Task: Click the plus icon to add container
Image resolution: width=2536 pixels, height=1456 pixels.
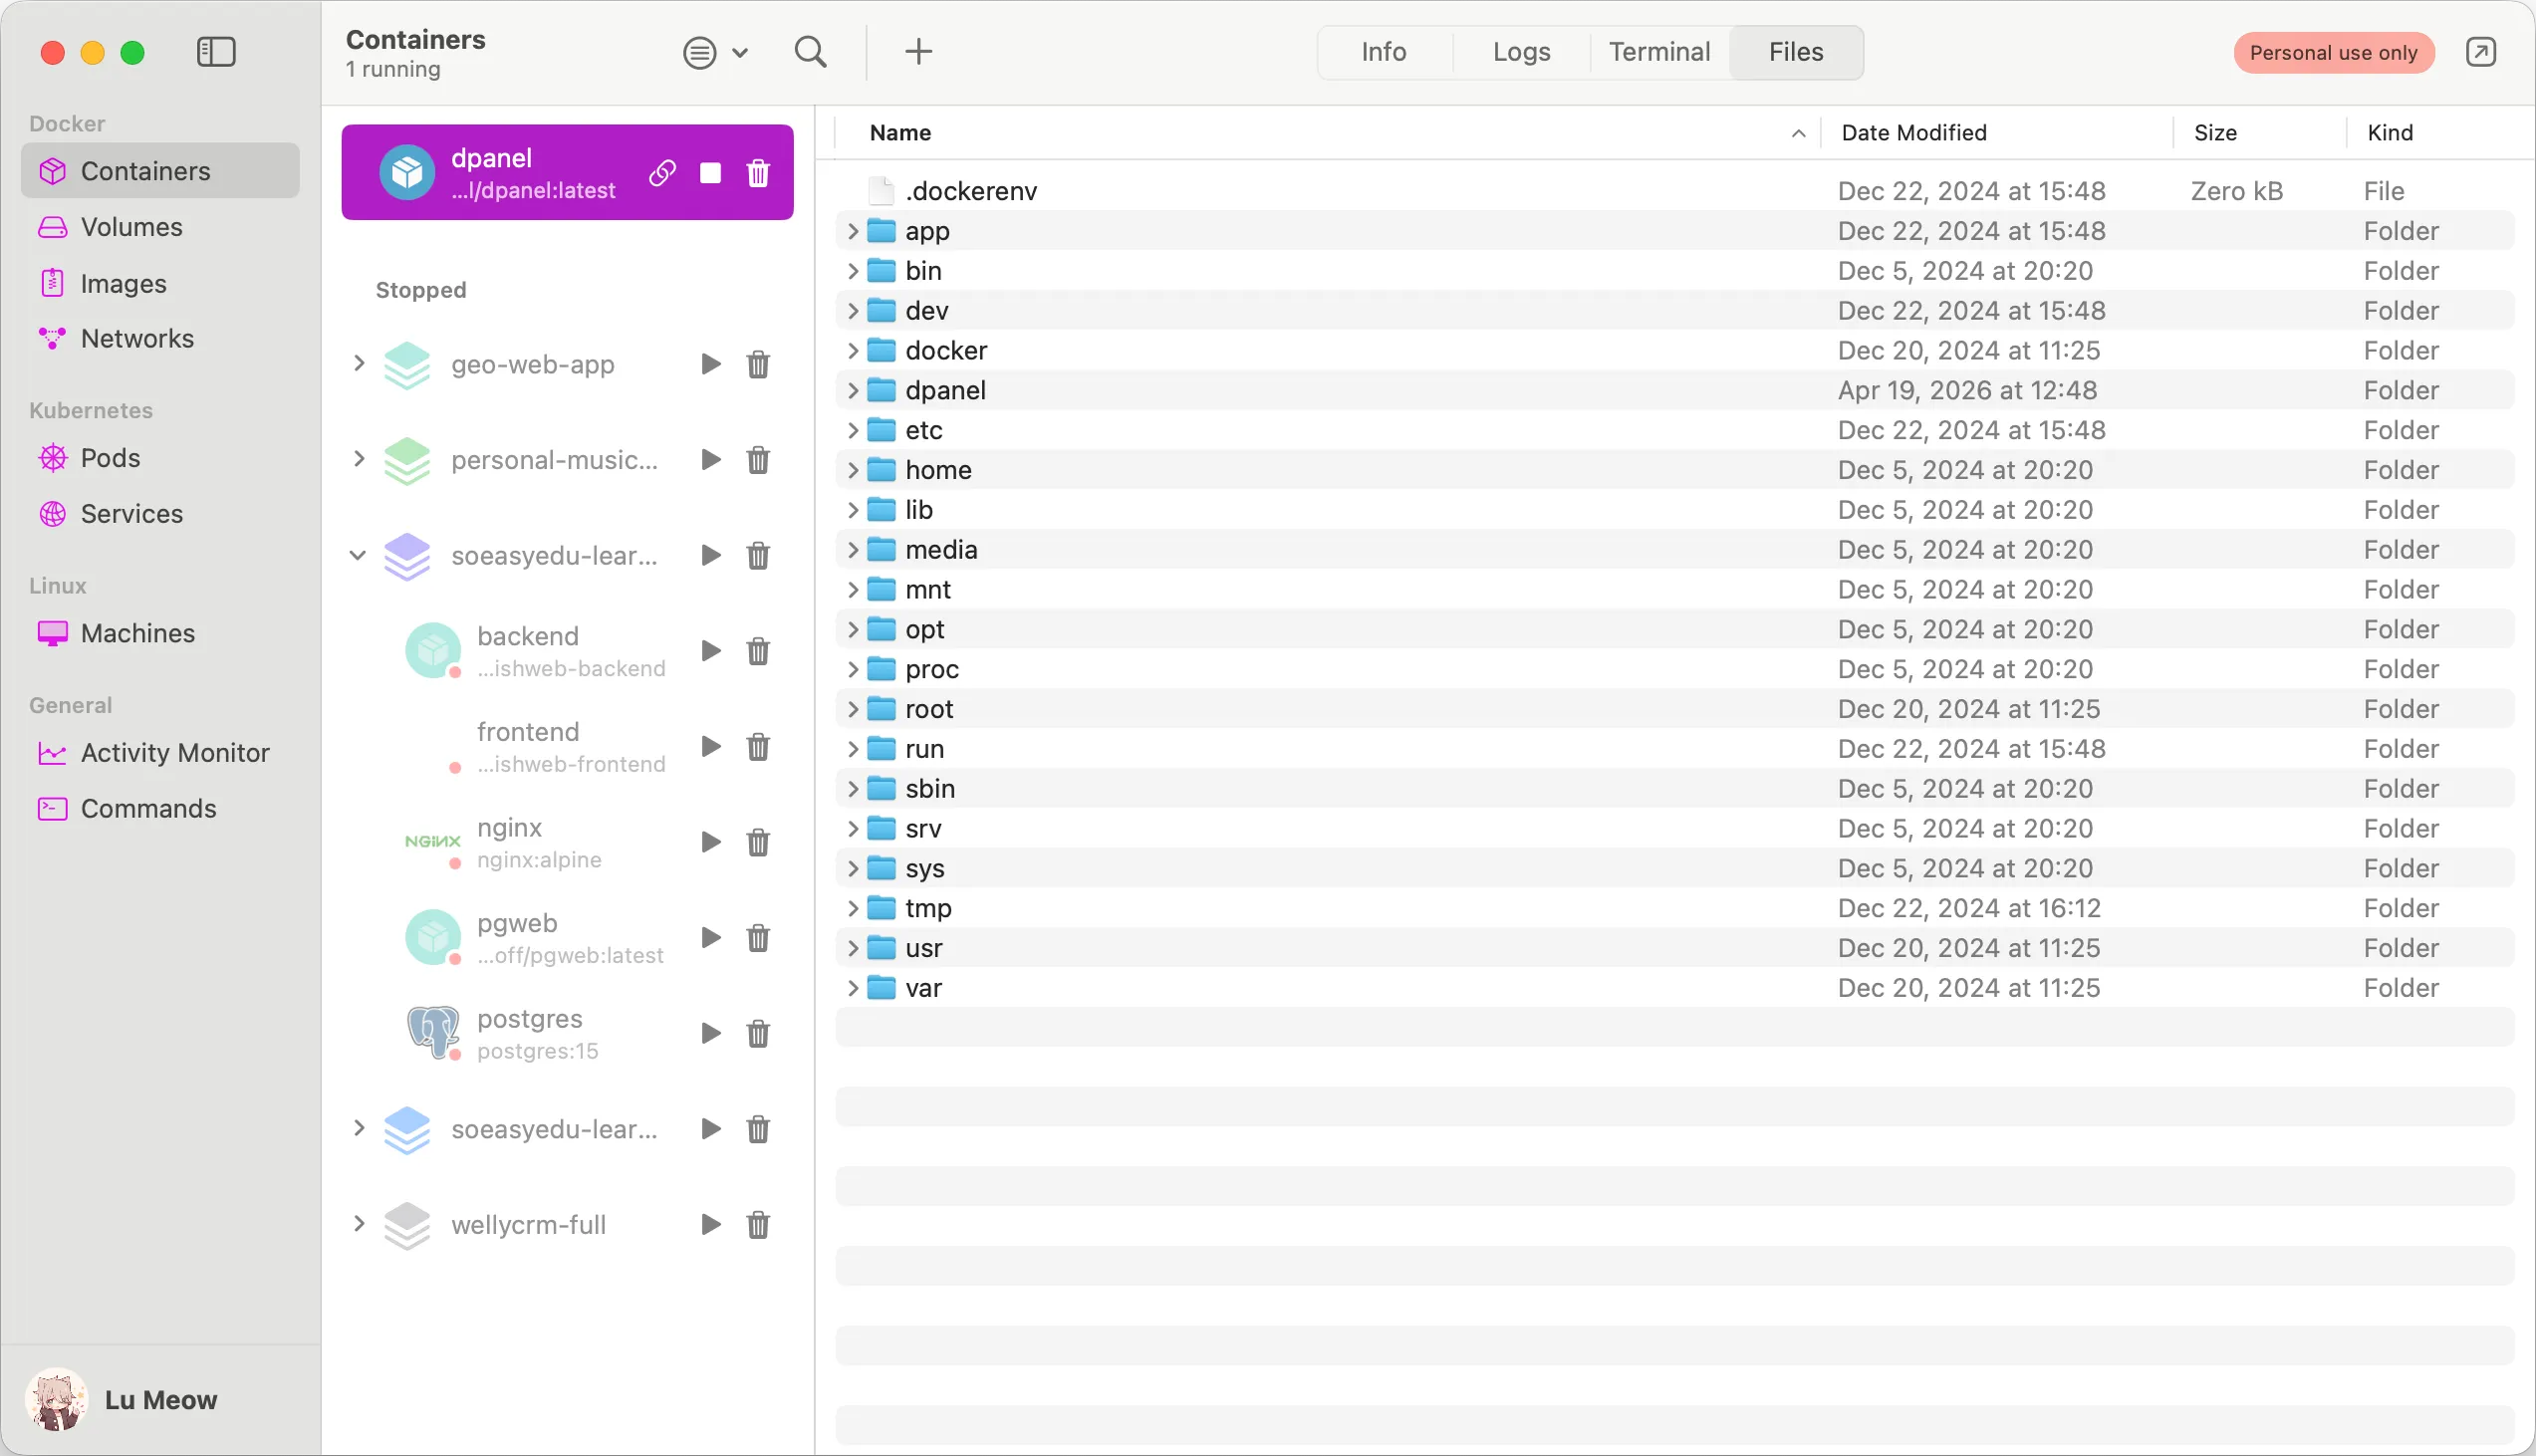Action: [918, 52]
